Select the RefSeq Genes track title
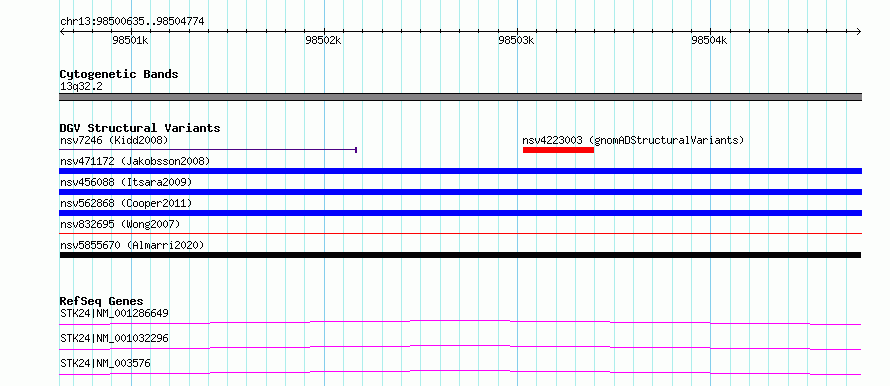The height and width of the screenshot is (386, 890). 102,301
